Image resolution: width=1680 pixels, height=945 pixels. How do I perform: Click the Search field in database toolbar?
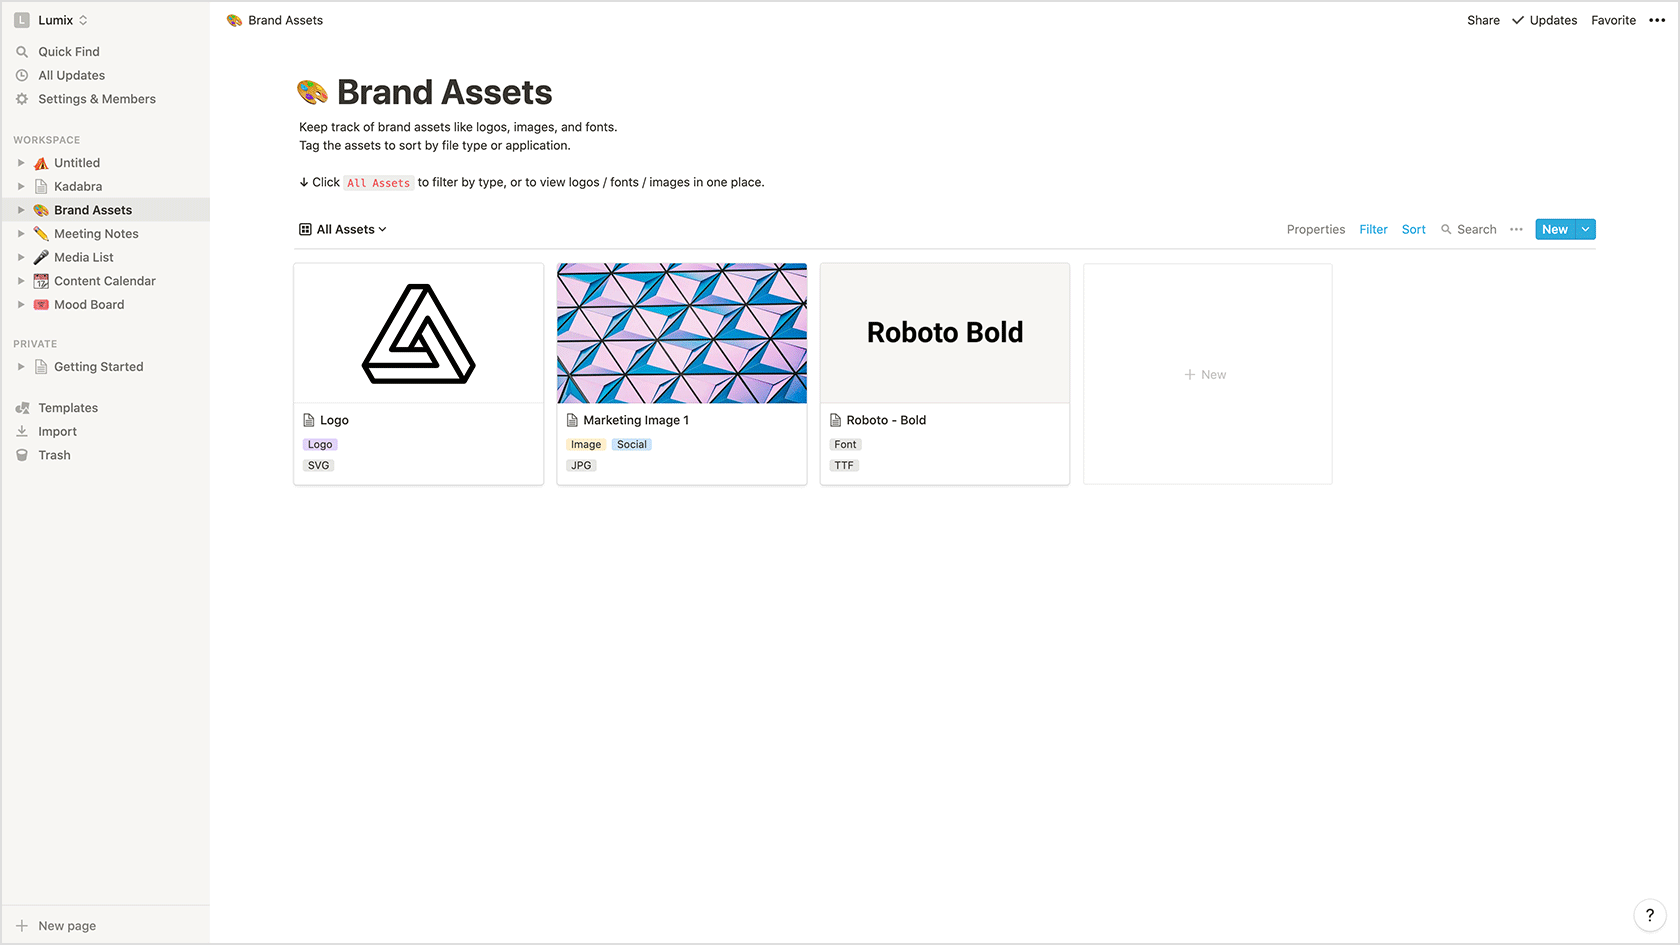(x=1468, y=230)
